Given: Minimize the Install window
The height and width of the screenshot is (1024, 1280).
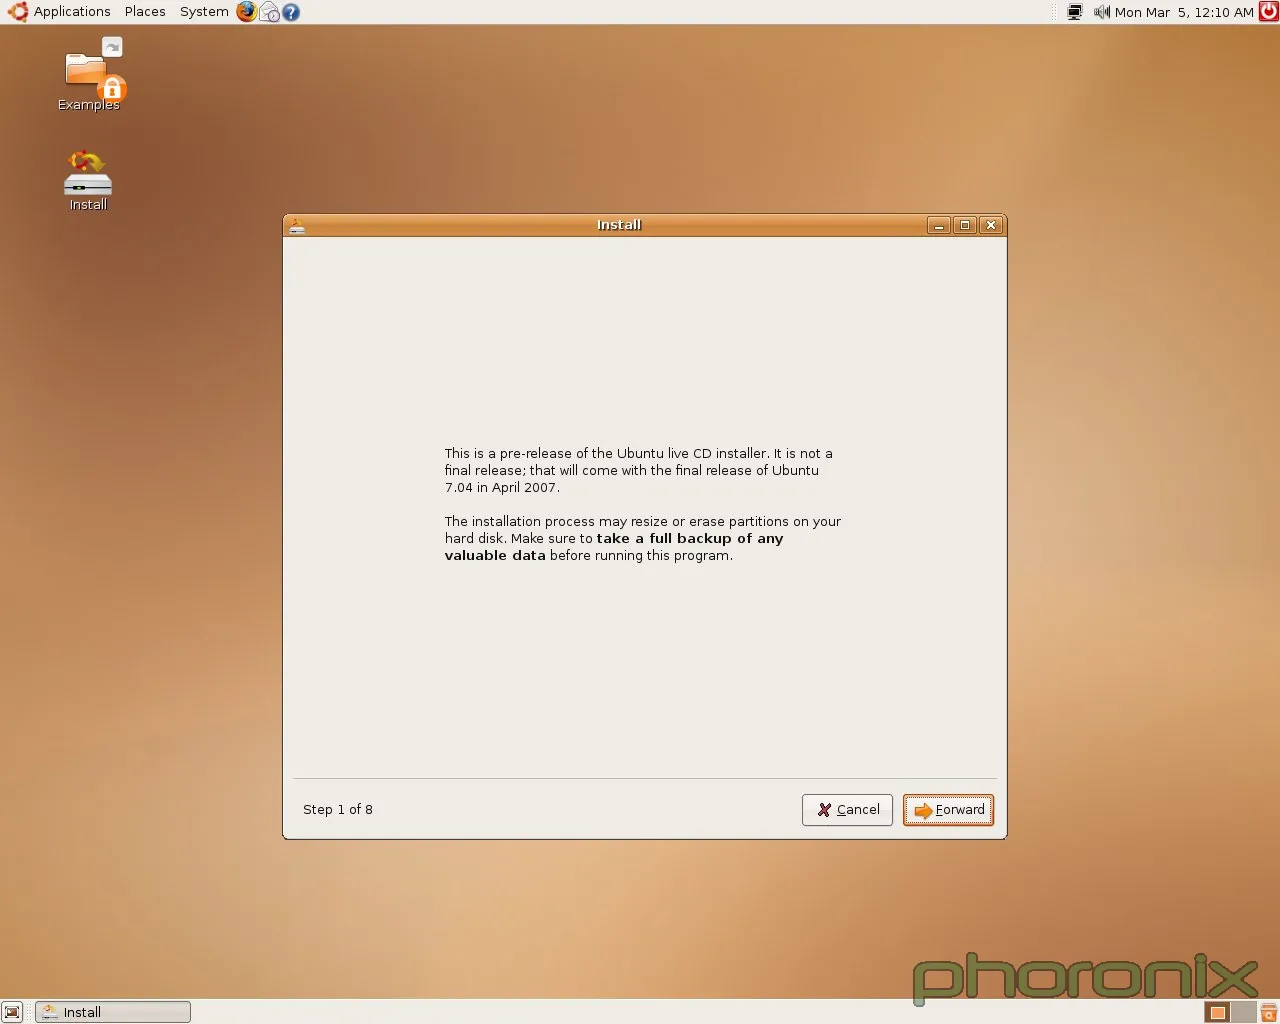Looking at the screenshot, I should point(938,225).
